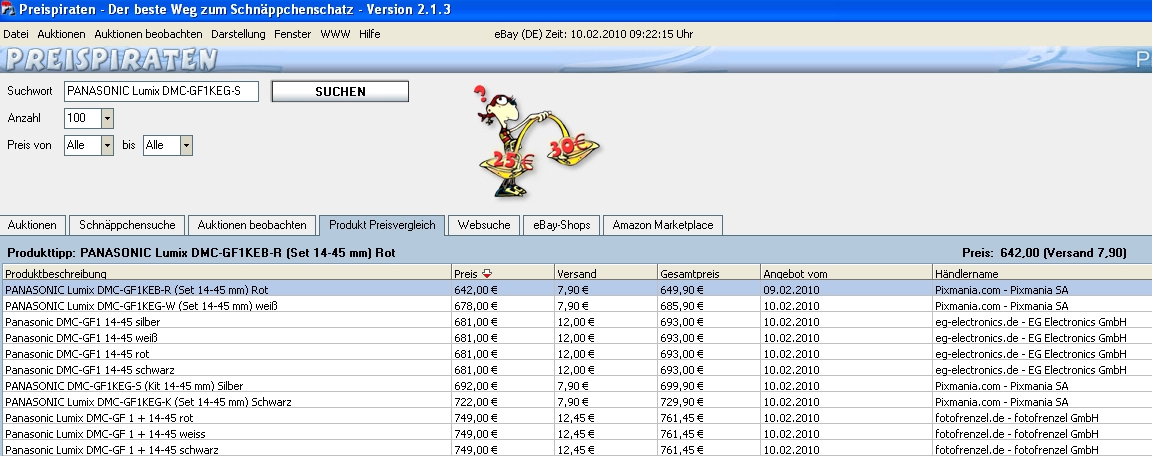Click the red sort arrow in Preis column

486,274
